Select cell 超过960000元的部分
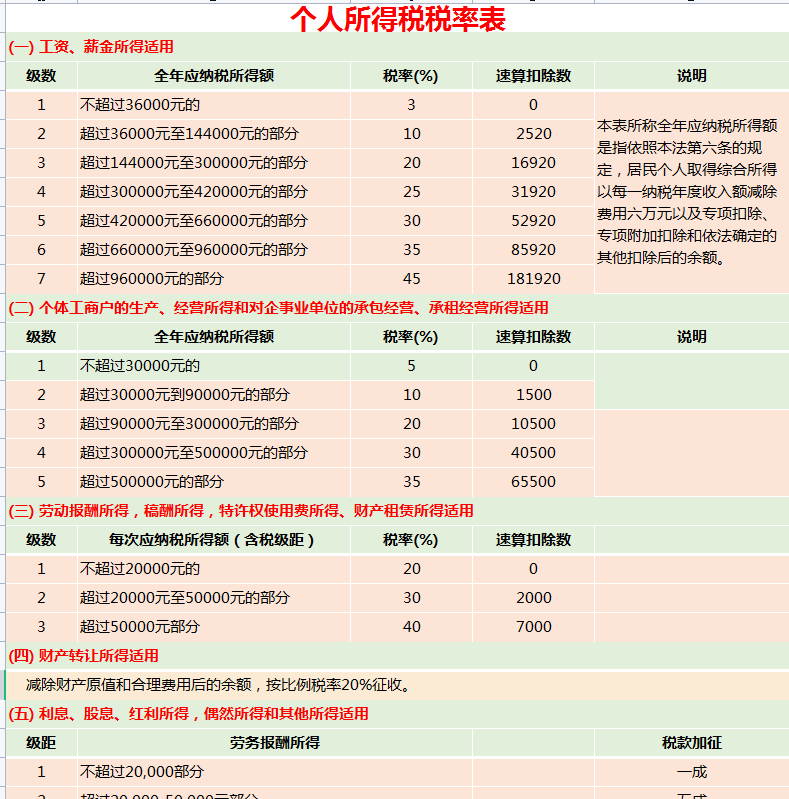Screen dimensions: 789x799 click(x=214, y=279)
